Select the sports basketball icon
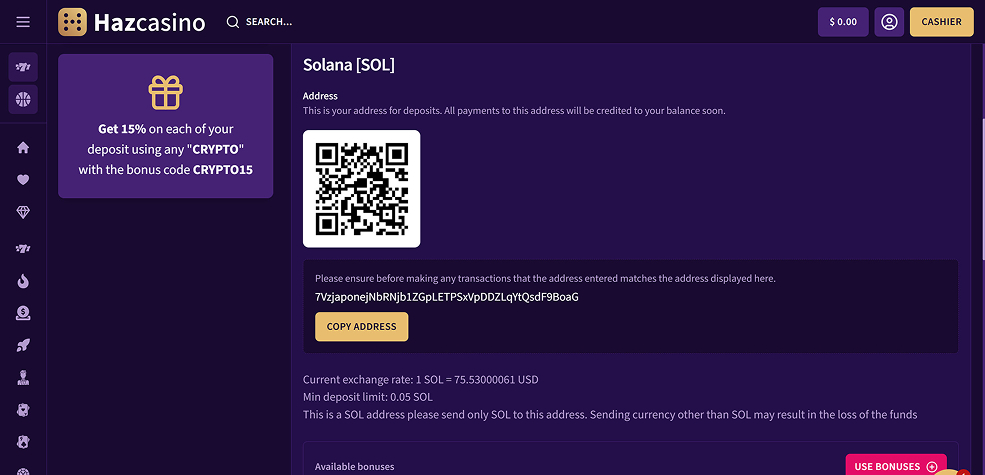Screen dimensions: 985x475 [x=23, y=99]
